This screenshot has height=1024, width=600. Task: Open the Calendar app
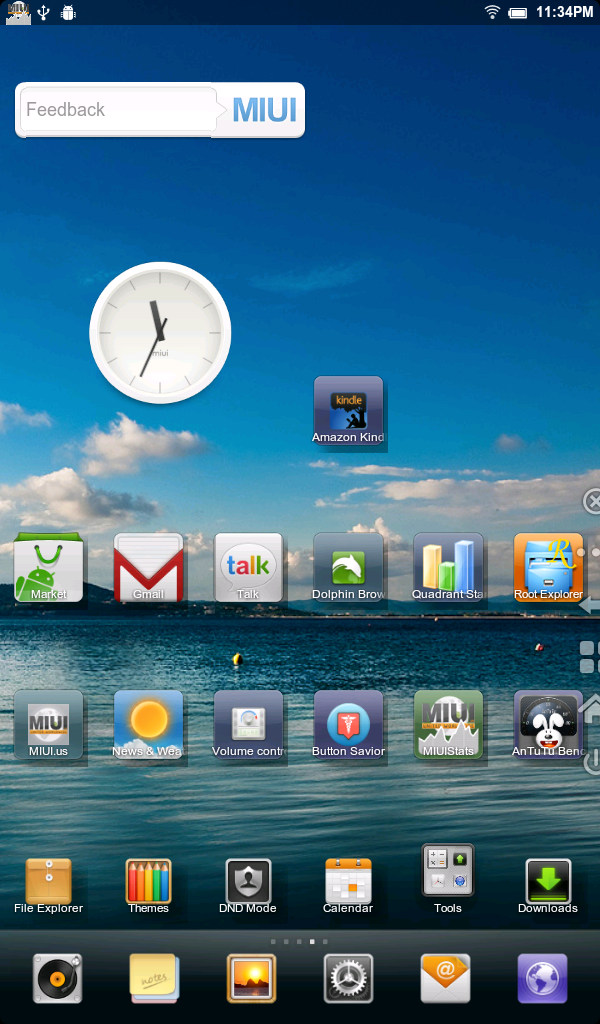point(348,886)
